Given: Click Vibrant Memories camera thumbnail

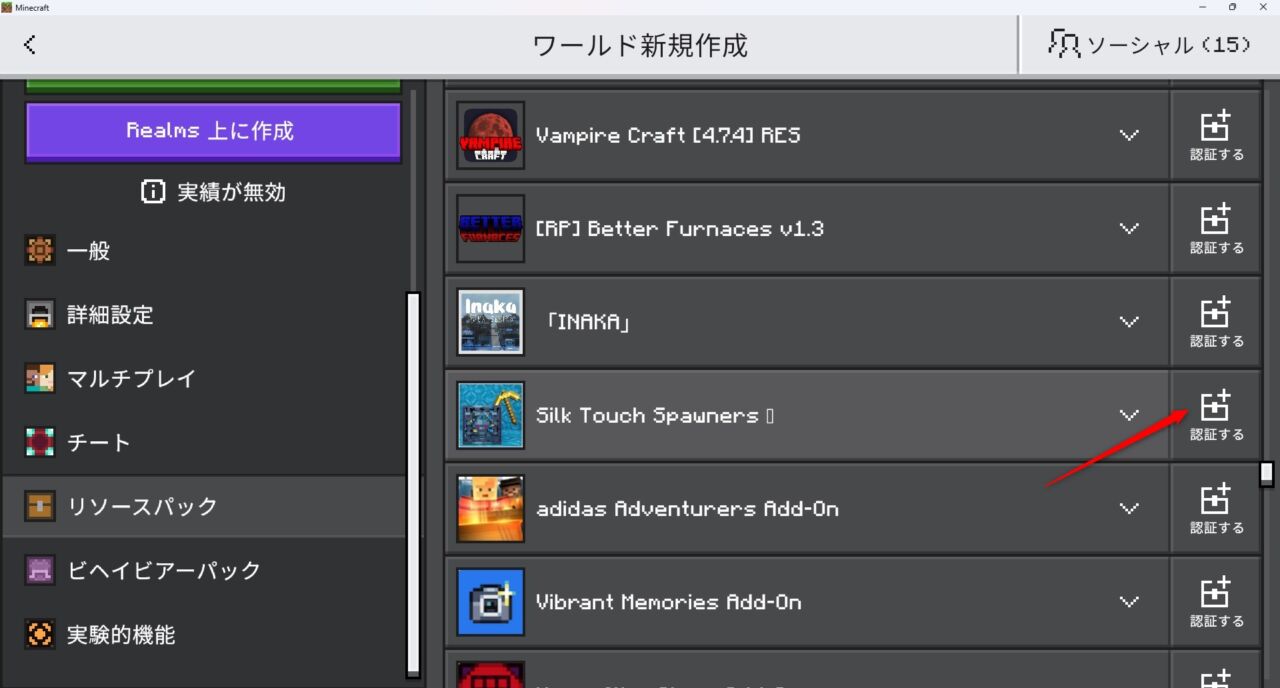Looking at the screenshot, I should pos(491,602).
